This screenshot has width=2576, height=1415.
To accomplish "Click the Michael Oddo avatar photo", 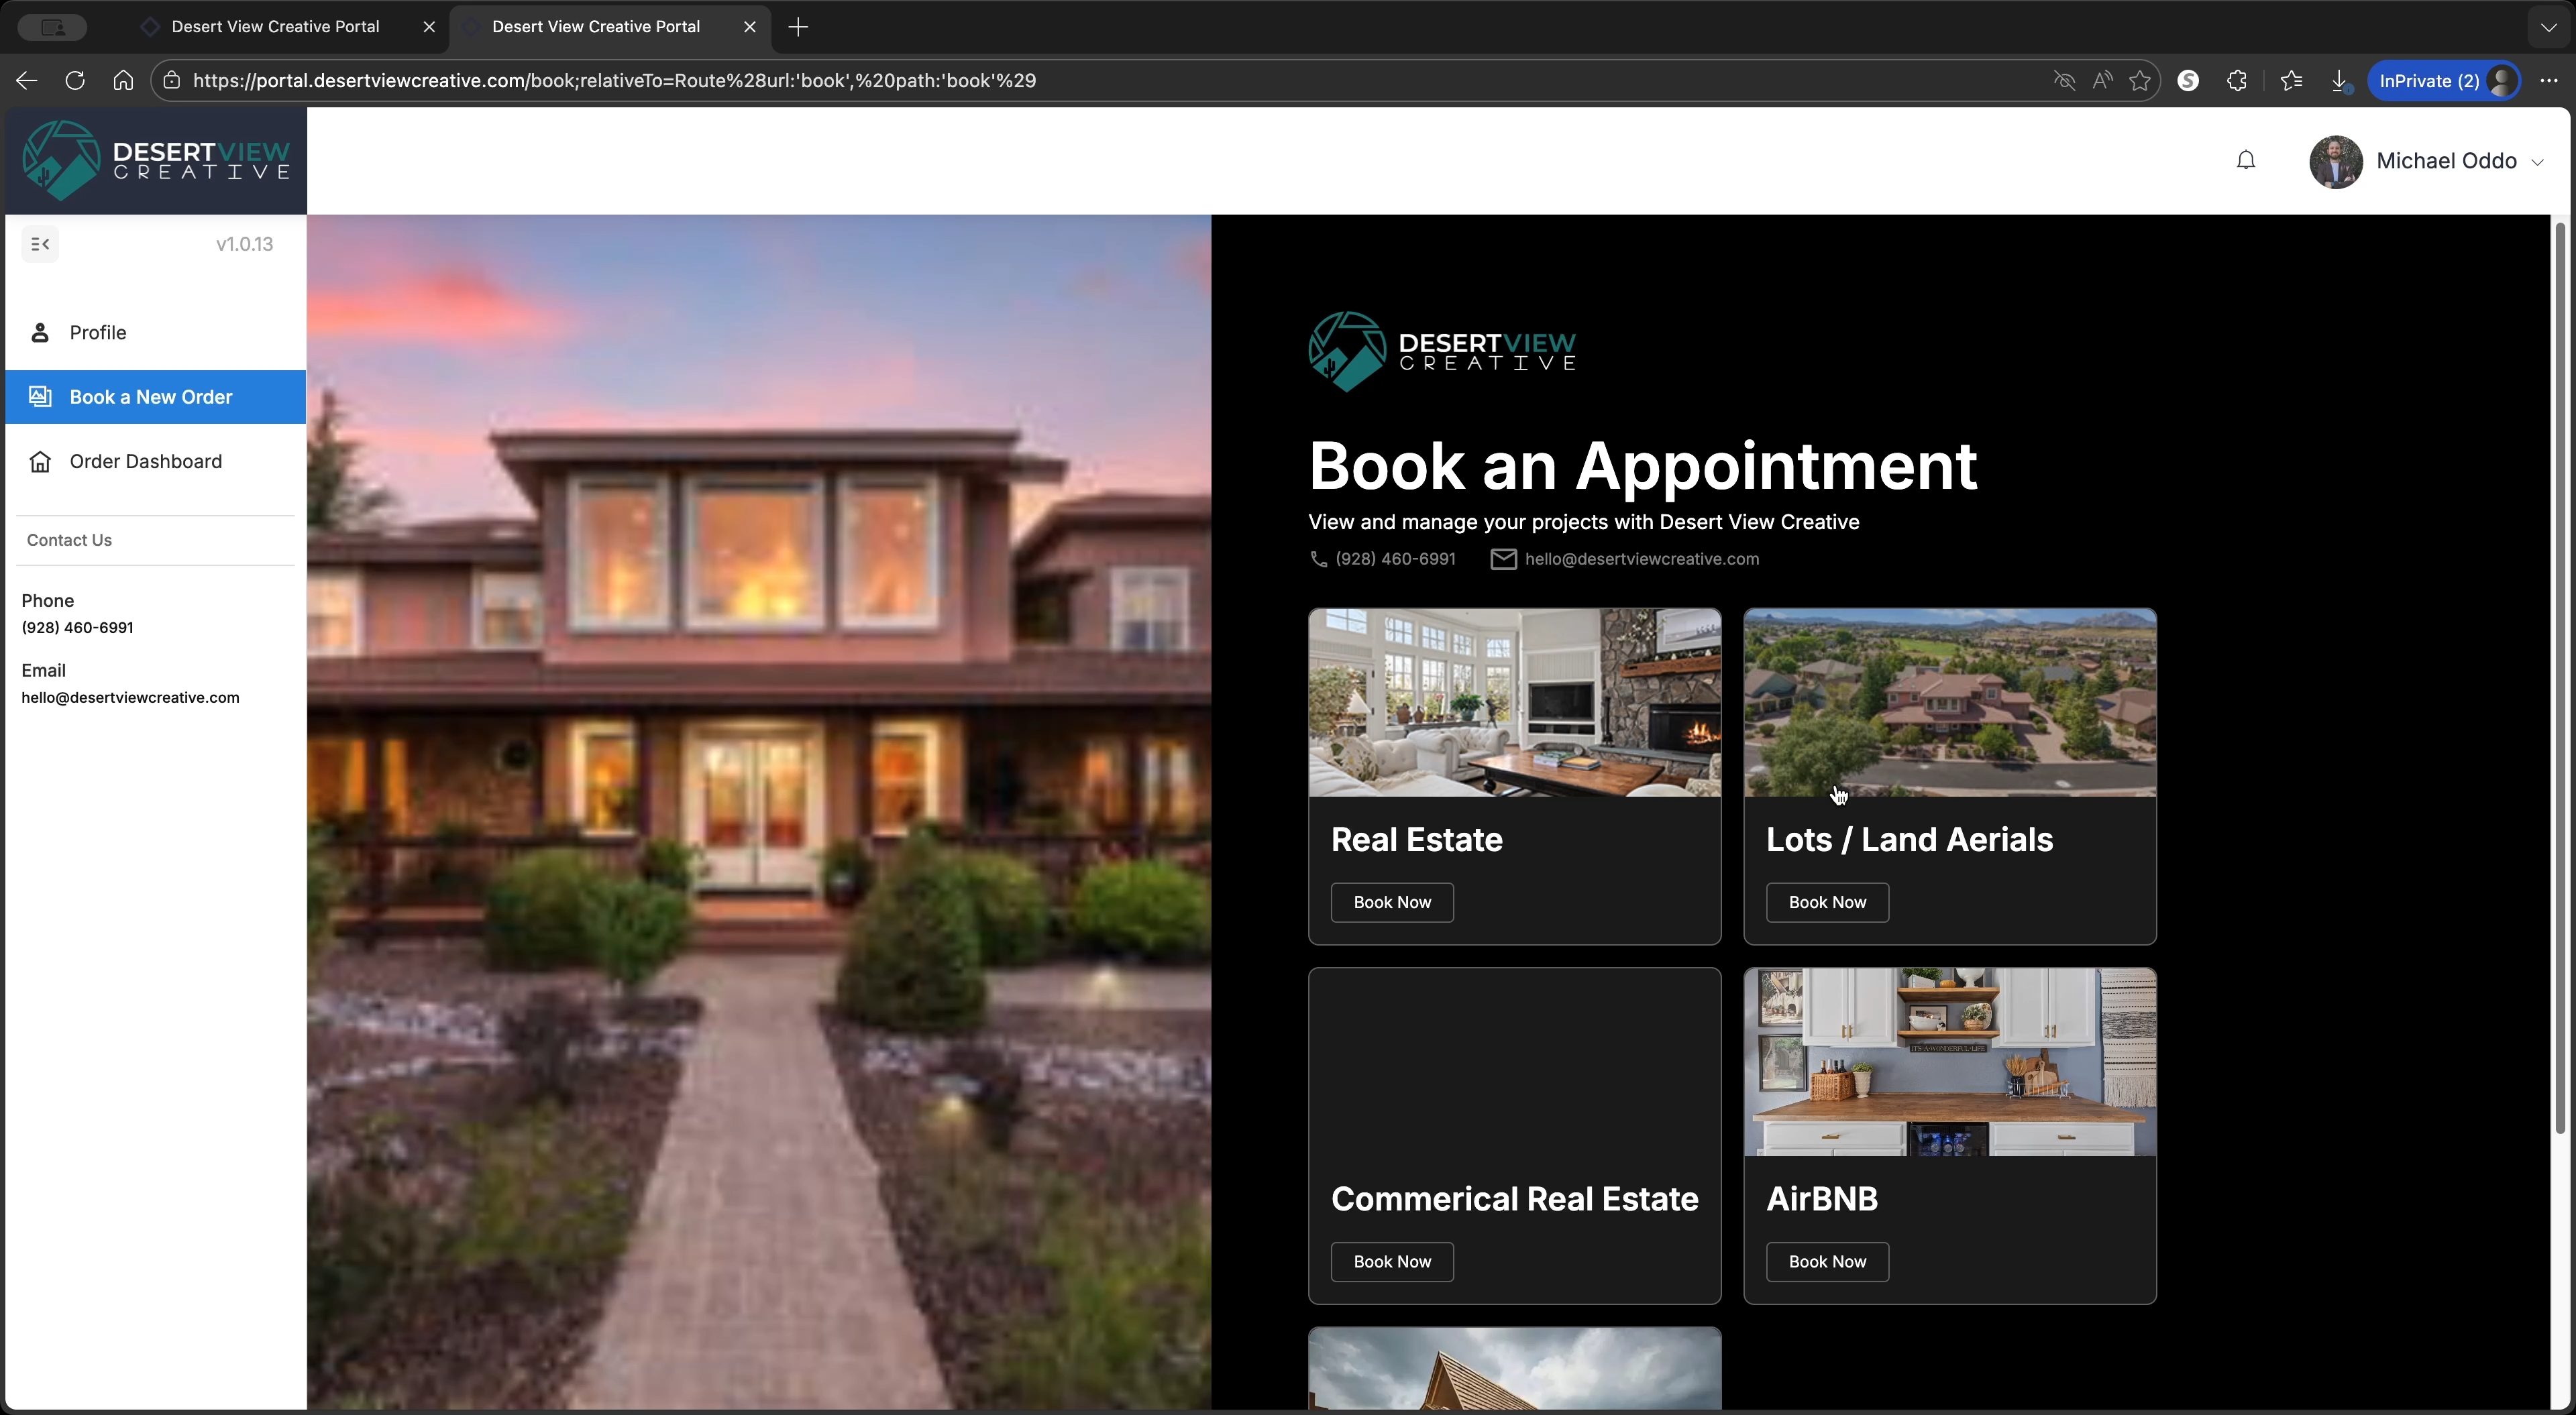I will [2336, 161].
